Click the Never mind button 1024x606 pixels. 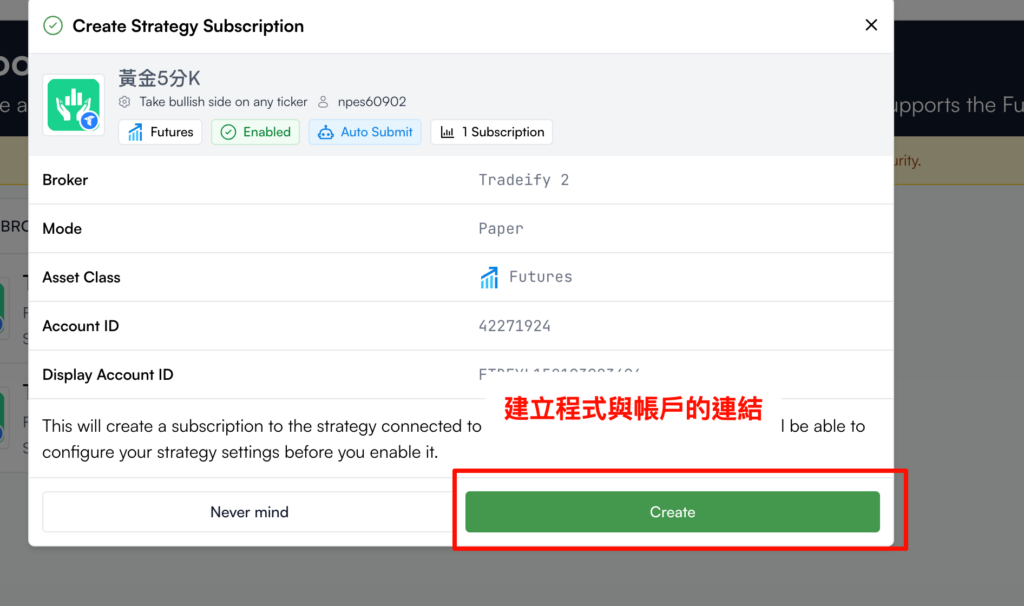click(x=249, y=512)
